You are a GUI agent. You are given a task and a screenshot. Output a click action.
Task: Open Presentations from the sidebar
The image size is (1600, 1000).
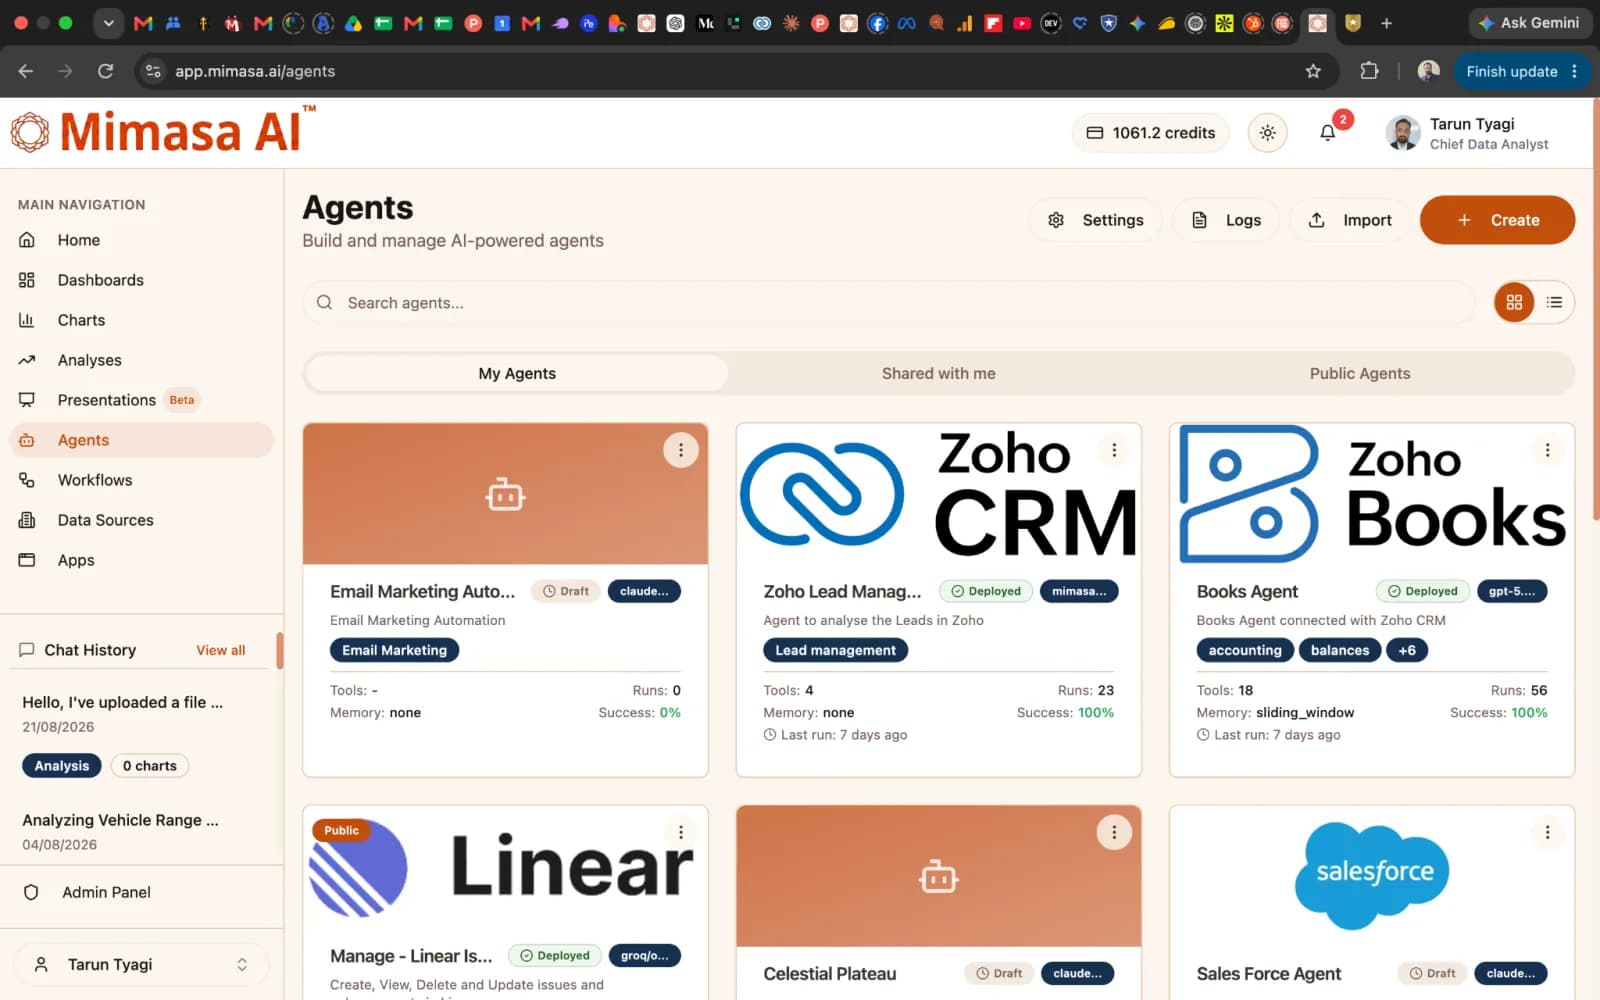click(x=141, y=400)
